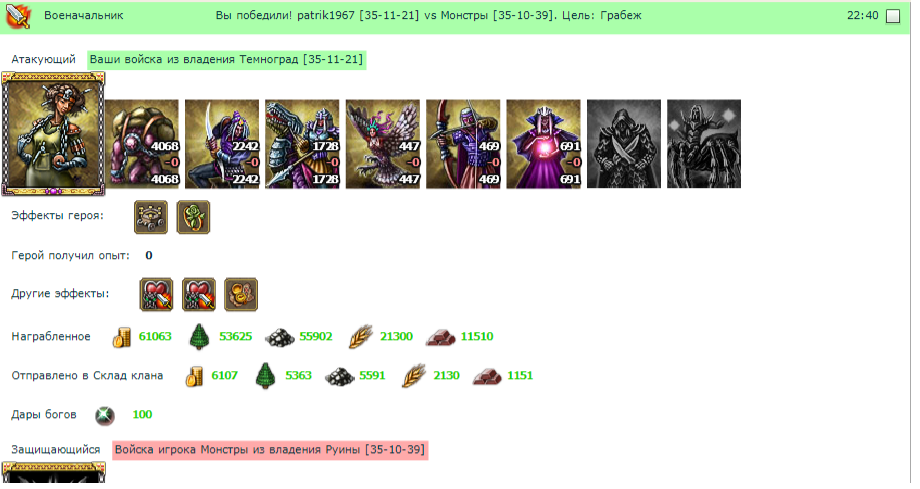Click the first heart-and-sword other effect icon
The image size is (920, 489).
pos(156,294)
